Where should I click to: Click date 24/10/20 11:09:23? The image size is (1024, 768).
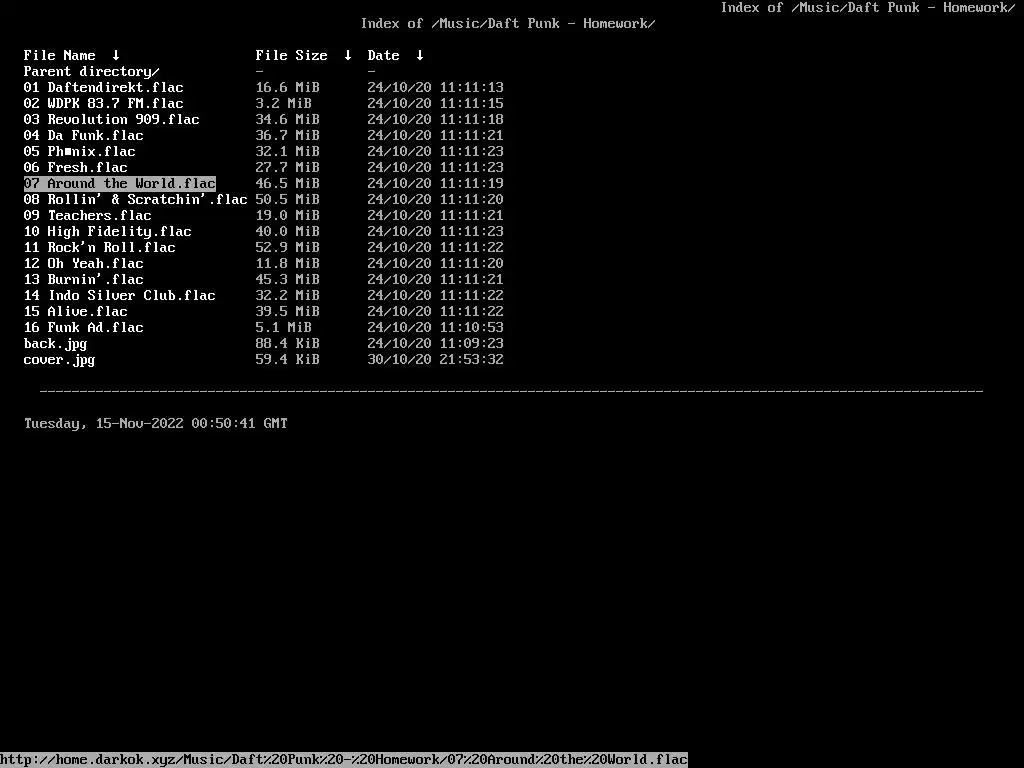coord(435,344)
